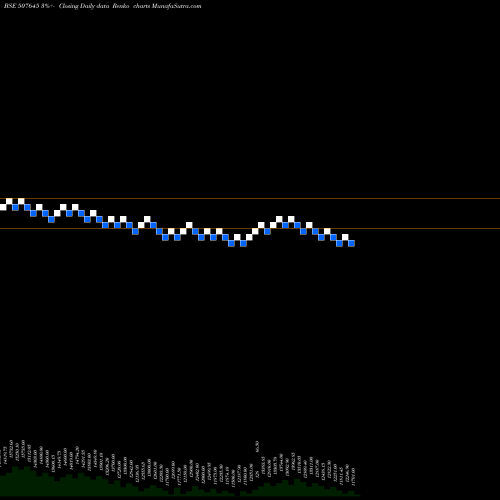Click the isolated '66.50' label above the volume labels
The width and height of the screenshot is (500, 500).
coord(257,446)
